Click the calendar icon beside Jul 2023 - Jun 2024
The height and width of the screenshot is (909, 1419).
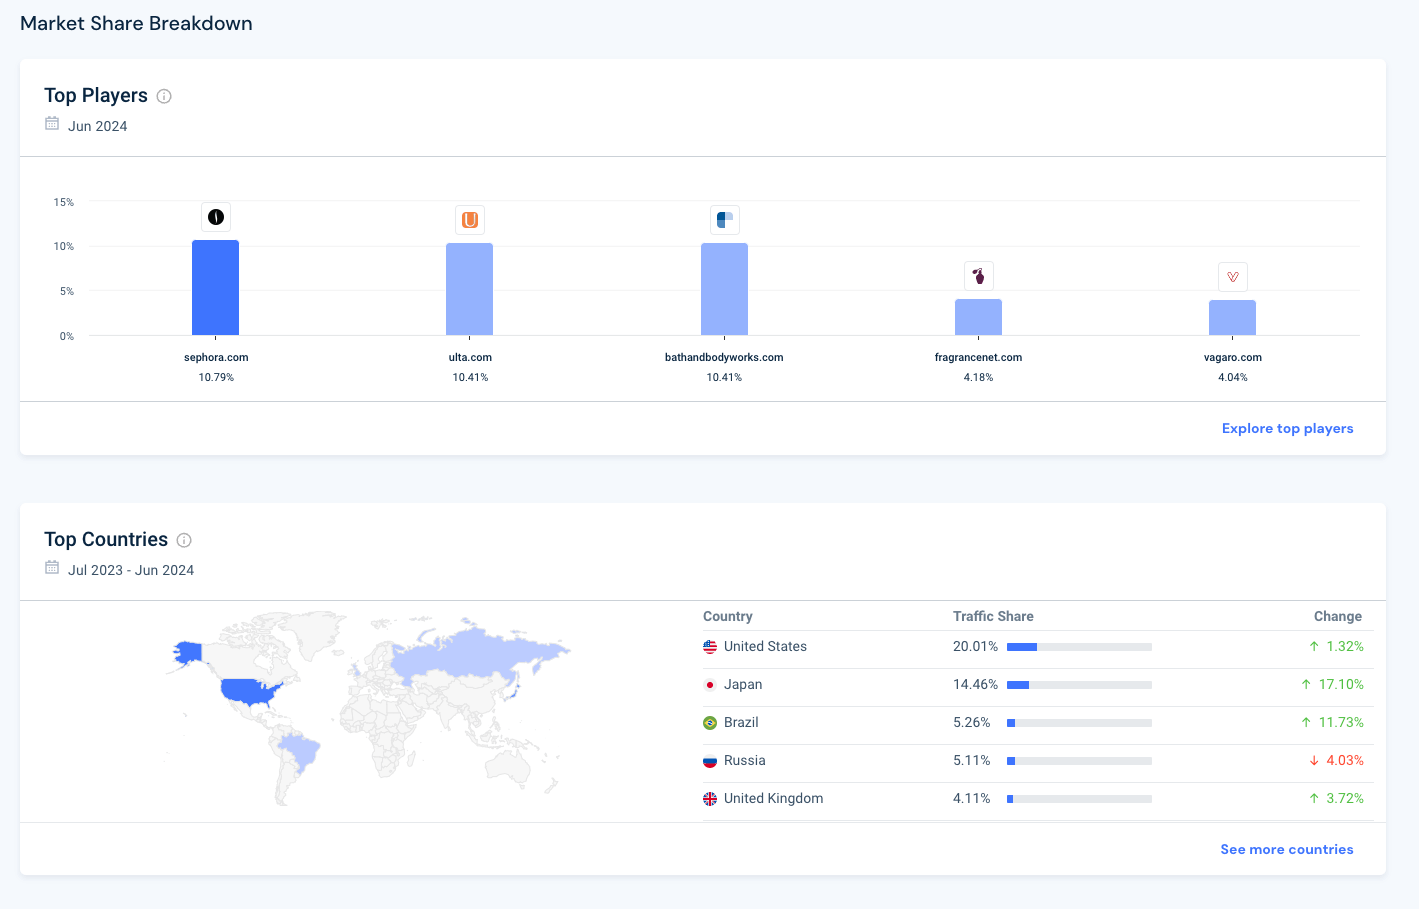point(52,568)
